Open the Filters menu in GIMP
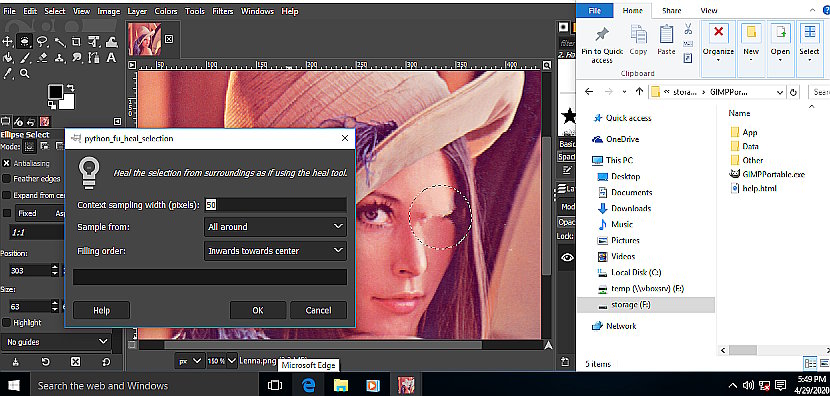Viewport: 830px width, 396px height. (223, 11)
